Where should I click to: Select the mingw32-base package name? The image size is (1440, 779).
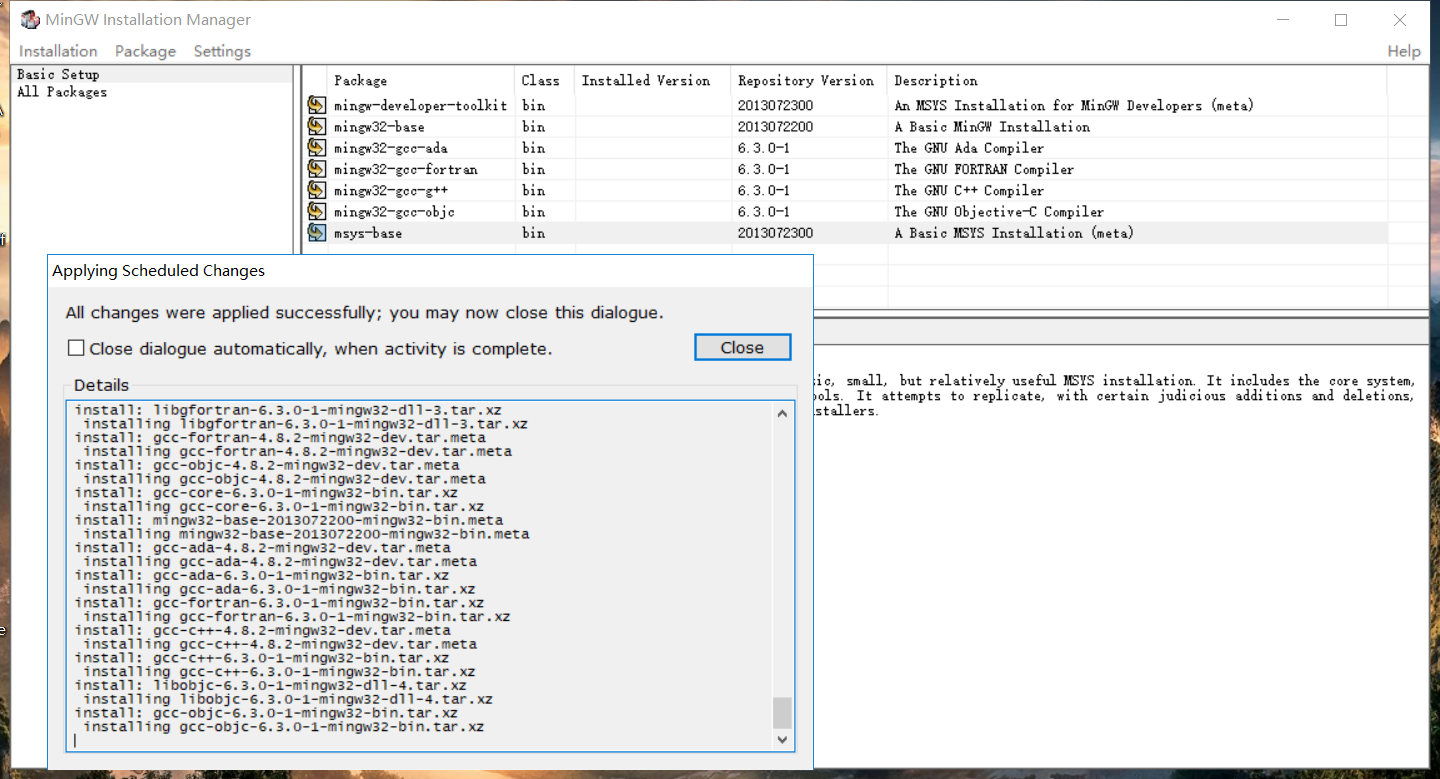379,127
